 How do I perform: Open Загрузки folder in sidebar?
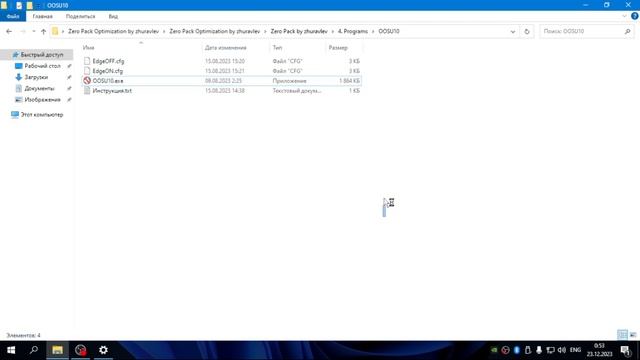click(36, 77)
